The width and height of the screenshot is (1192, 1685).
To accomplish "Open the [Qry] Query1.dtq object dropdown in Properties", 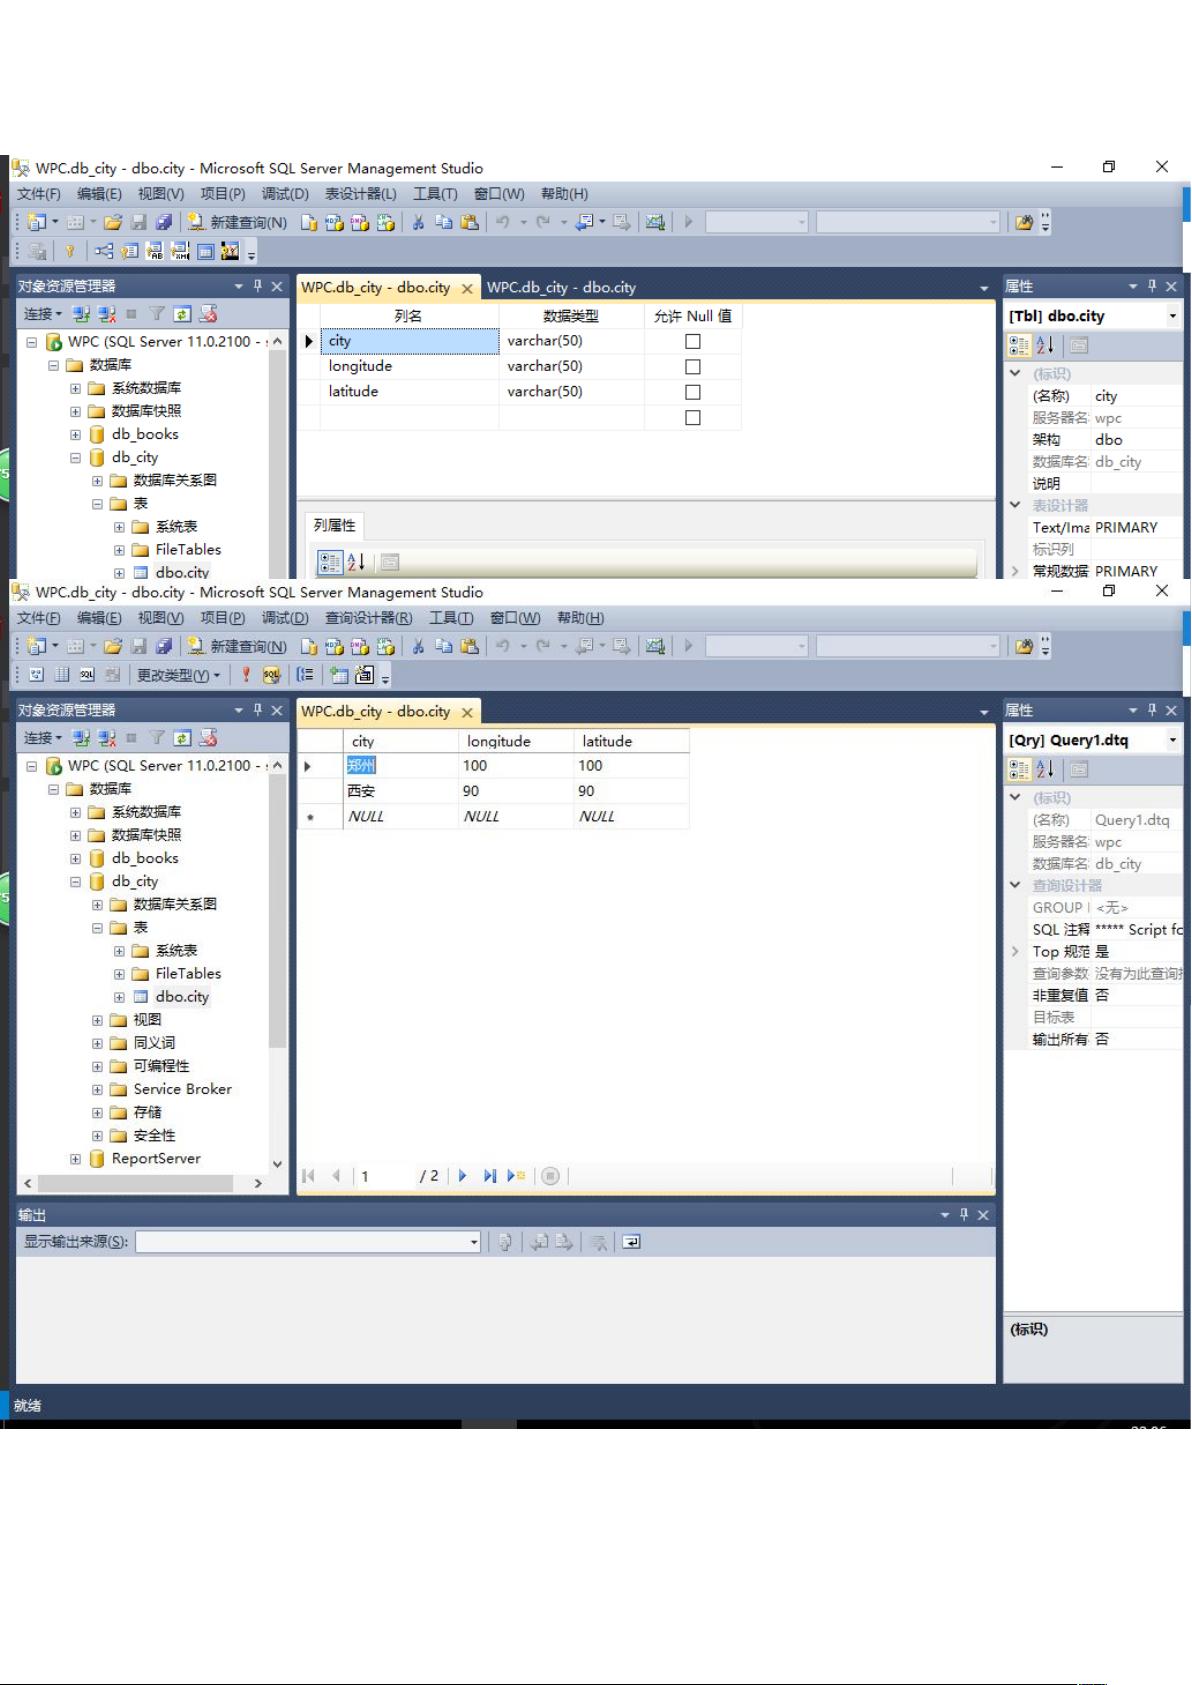I will coord(1172,740).
